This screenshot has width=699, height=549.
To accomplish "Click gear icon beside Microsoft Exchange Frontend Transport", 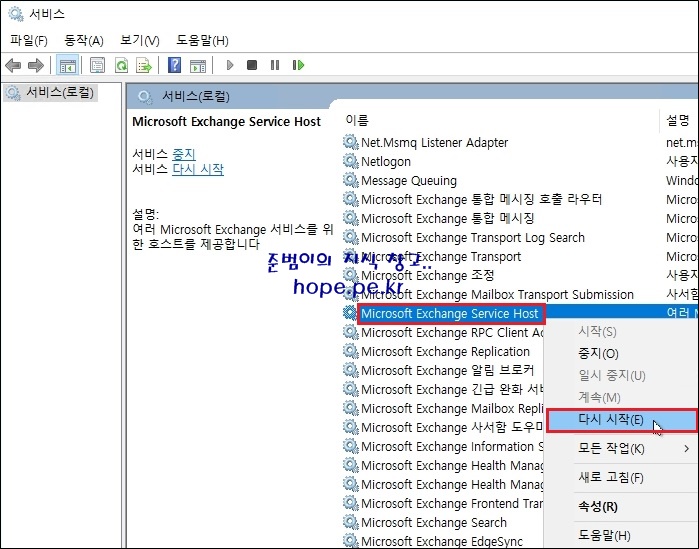I will 350,503.
